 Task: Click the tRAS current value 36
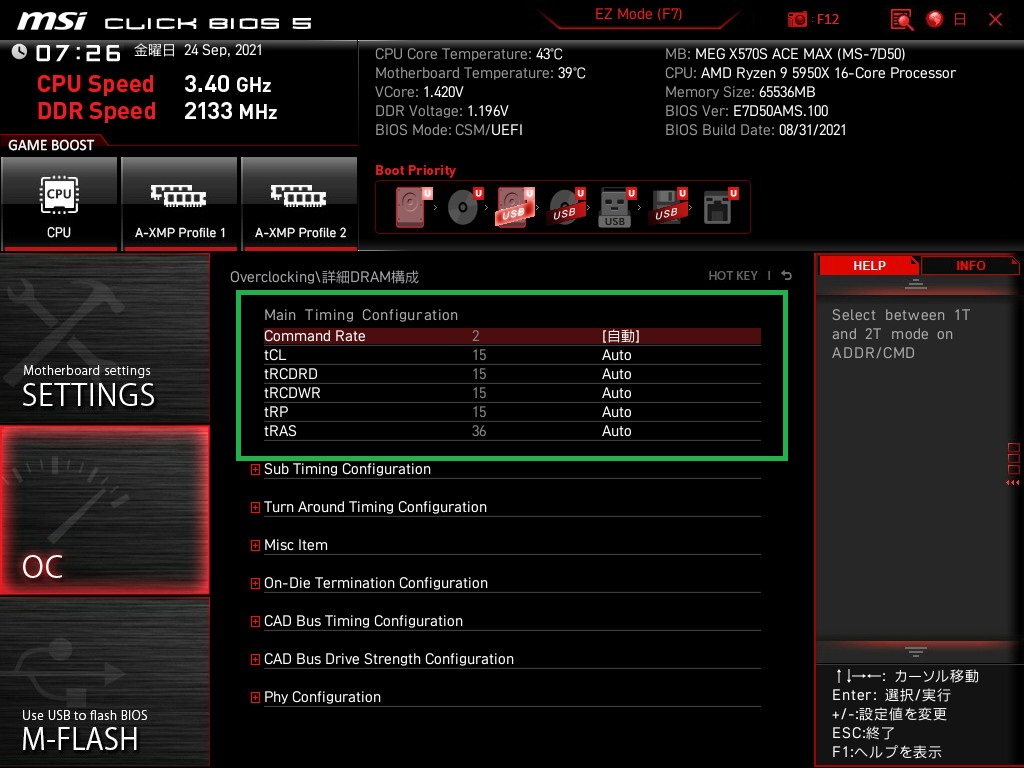[479, 431]
